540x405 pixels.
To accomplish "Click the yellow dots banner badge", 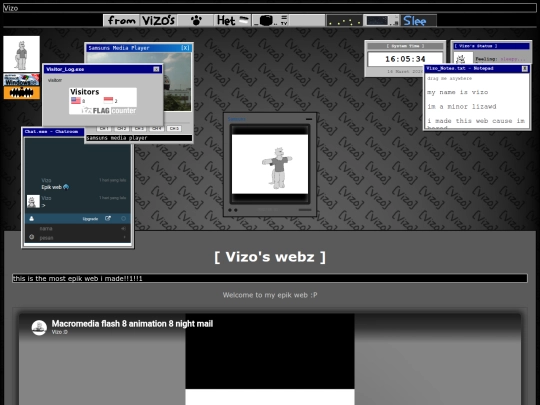I will (x=344, y=21).
